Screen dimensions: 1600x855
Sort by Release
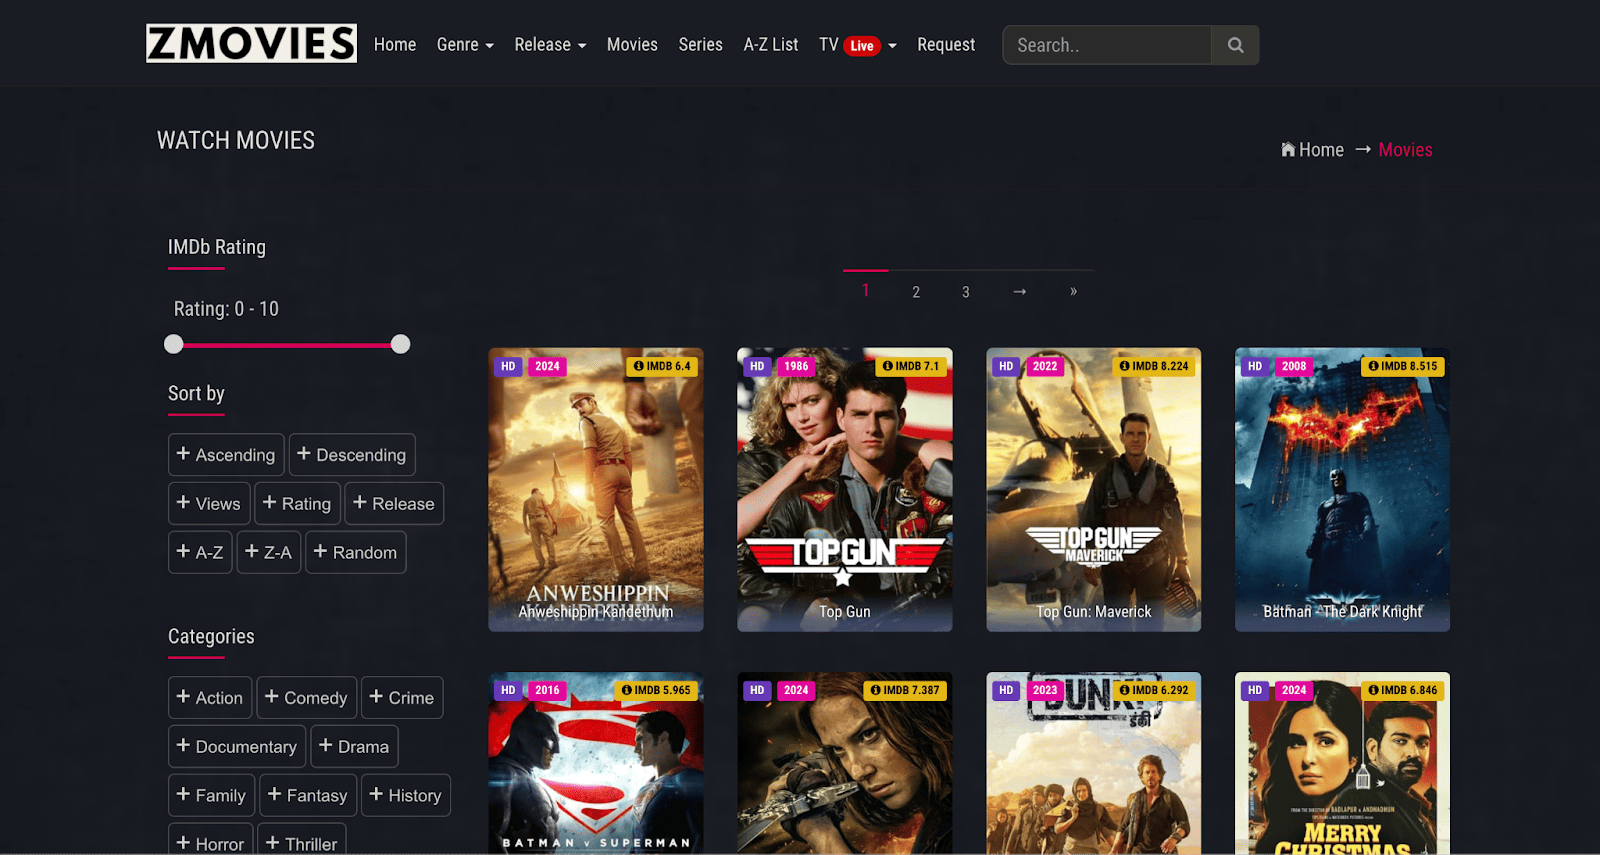[x=394, y=504]
